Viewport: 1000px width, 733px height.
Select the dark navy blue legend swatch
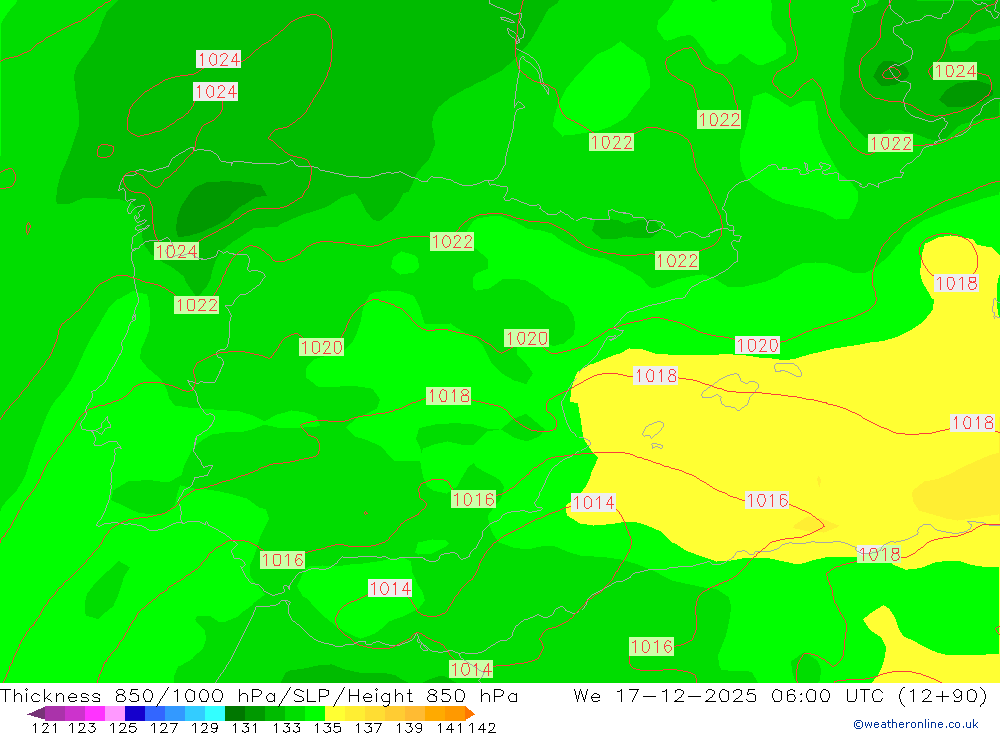135,713
